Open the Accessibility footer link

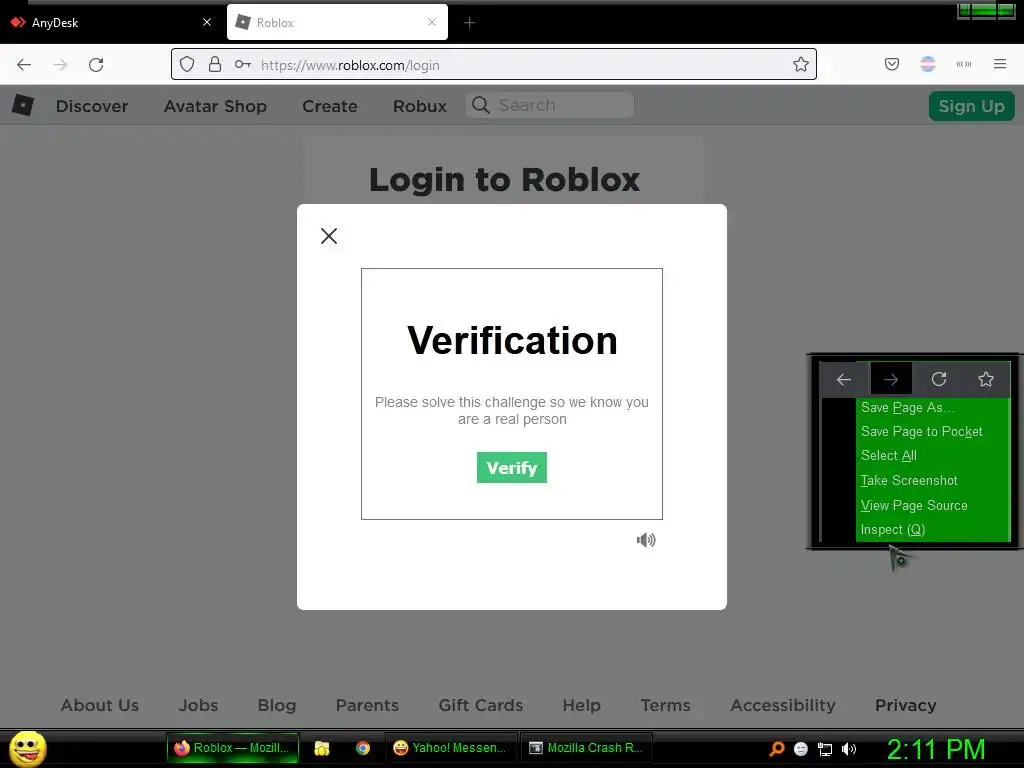[783, 705]
